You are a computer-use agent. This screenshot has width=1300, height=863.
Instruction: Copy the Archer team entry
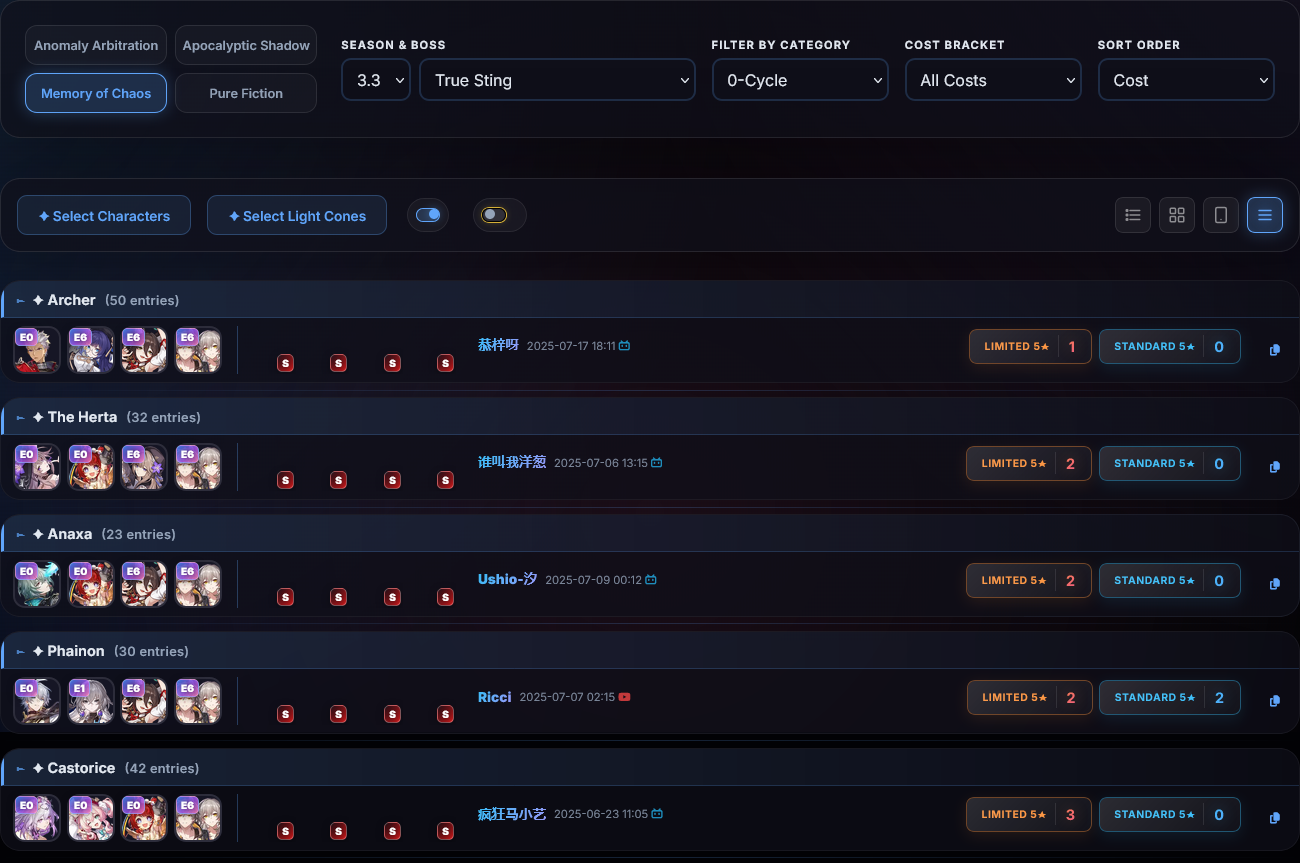click(1275, 350)
